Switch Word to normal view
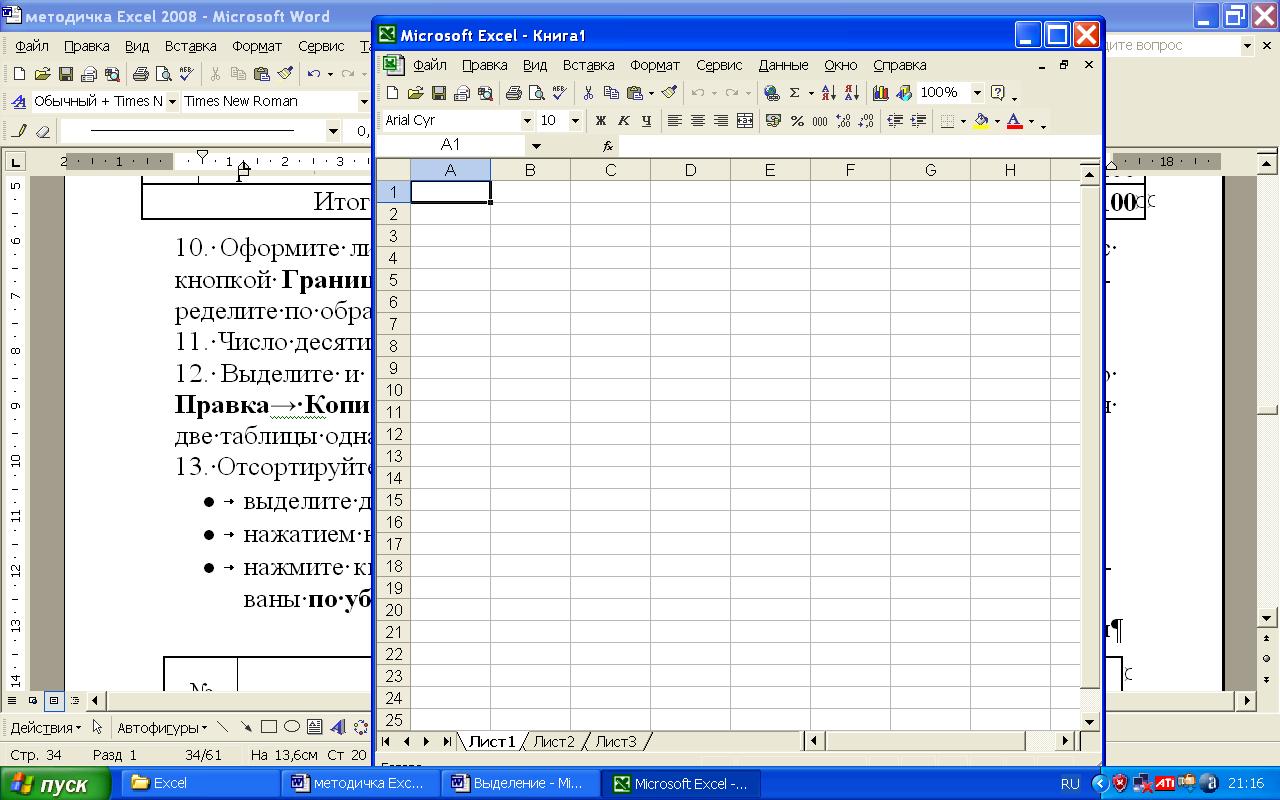1280x800 pixels. [12, 701]
